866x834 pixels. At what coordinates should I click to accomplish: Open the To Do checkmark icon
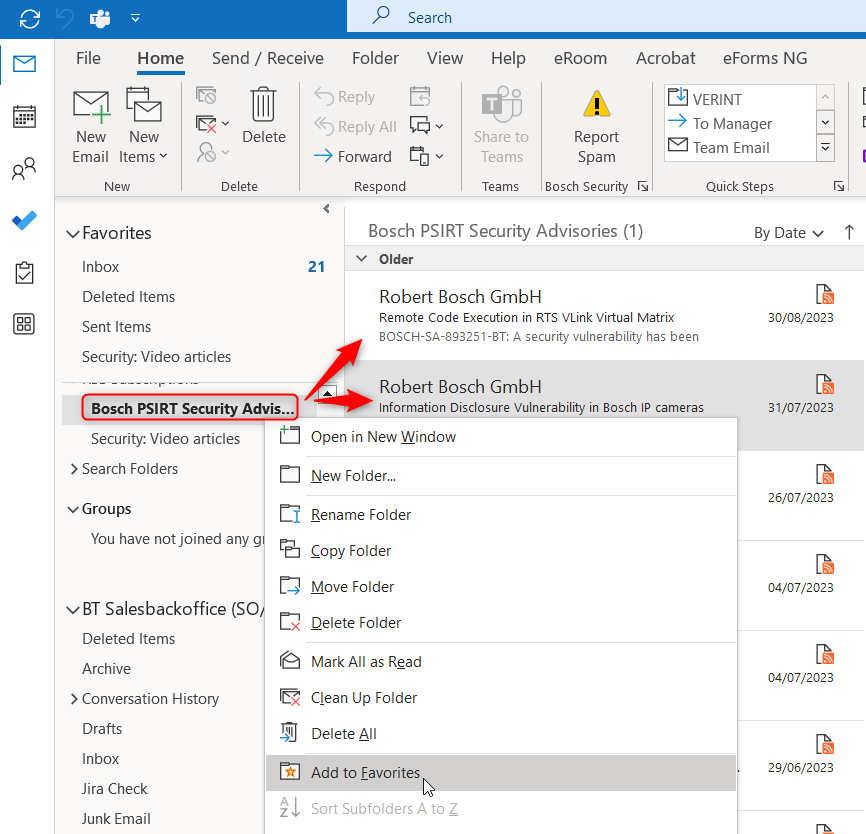click(x=25, y=221)
